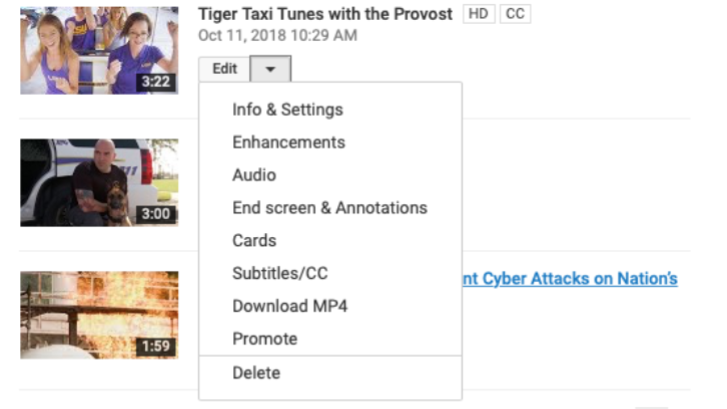Choose Delete from the dropdown menu

click(256, 373)
